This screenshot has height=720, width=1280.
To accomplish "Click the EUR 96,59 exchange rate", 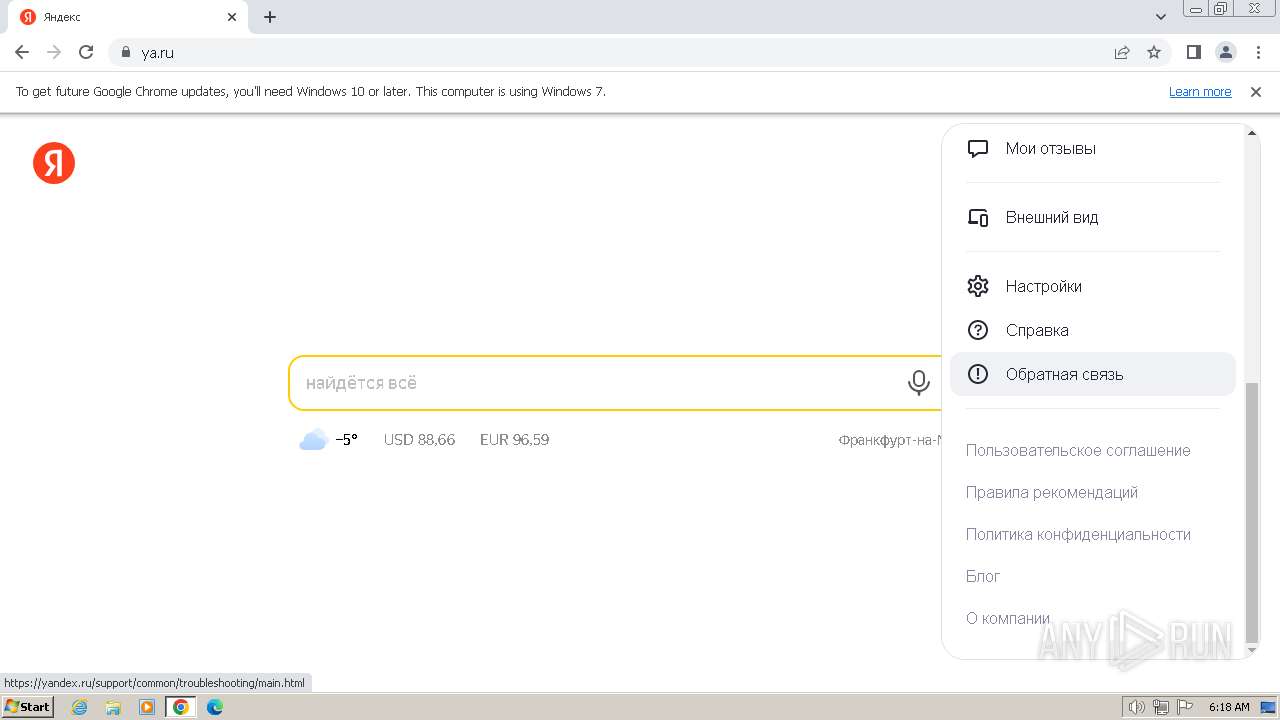I will click(514, 439).
